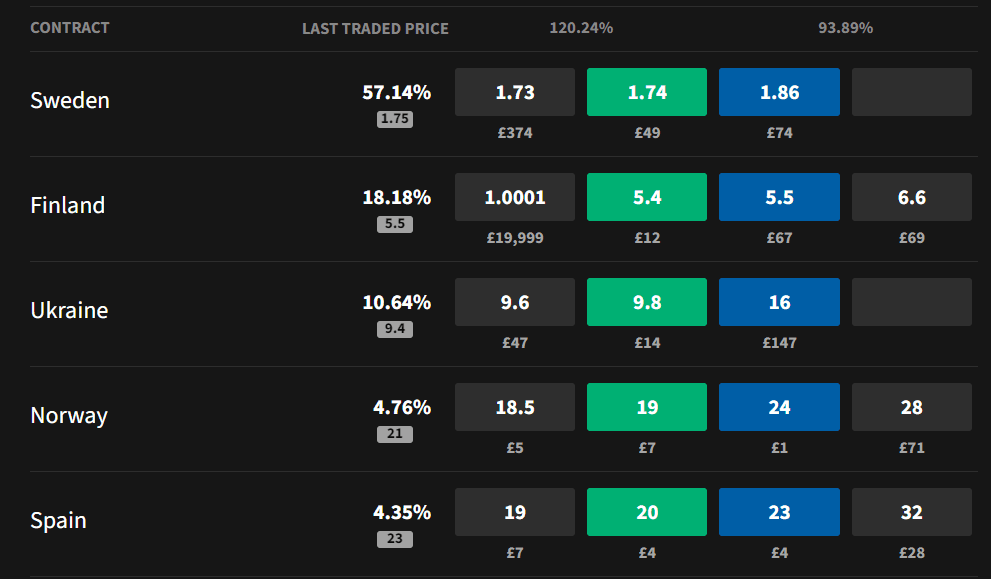This screenshot has width=991, height=579.
Task: Select Norway blue 24 lay price
Action: (779, 408)
